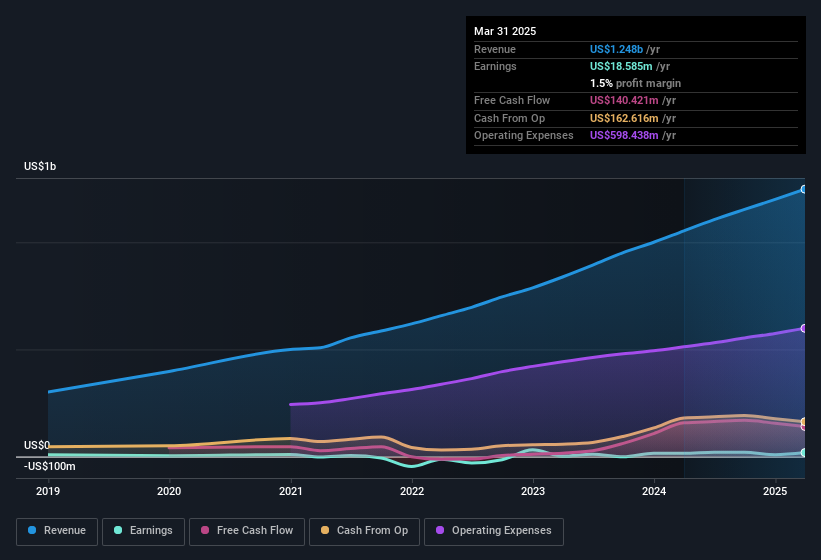Image resolution: width=821 pixels, height=560 pixels.
Task: Click the 1.5% profit margin text
Action: [x=635, y=83]
